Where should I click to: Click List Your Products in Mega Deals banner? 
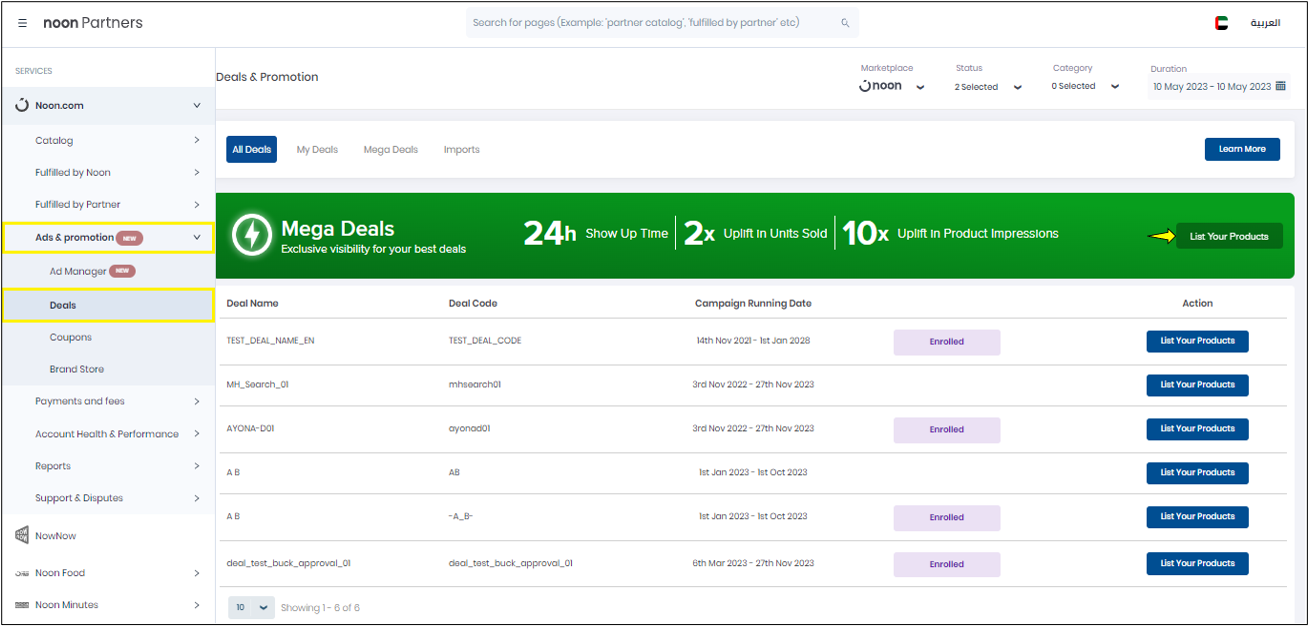pos(1228,237)
